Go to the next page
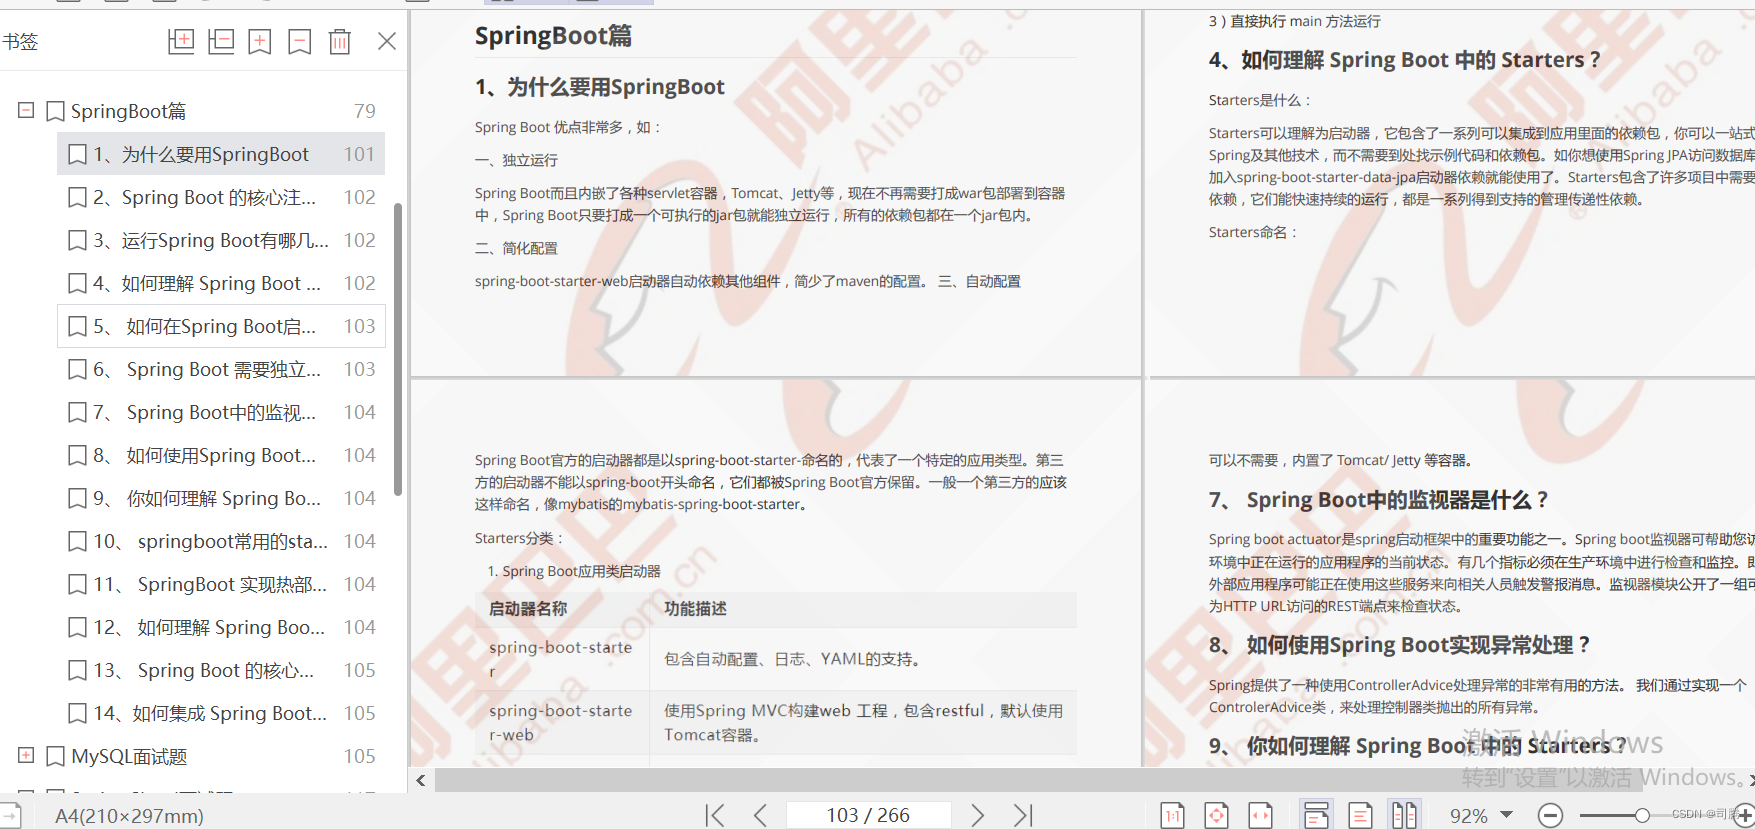1755x829 pixels. coord(977,815)
